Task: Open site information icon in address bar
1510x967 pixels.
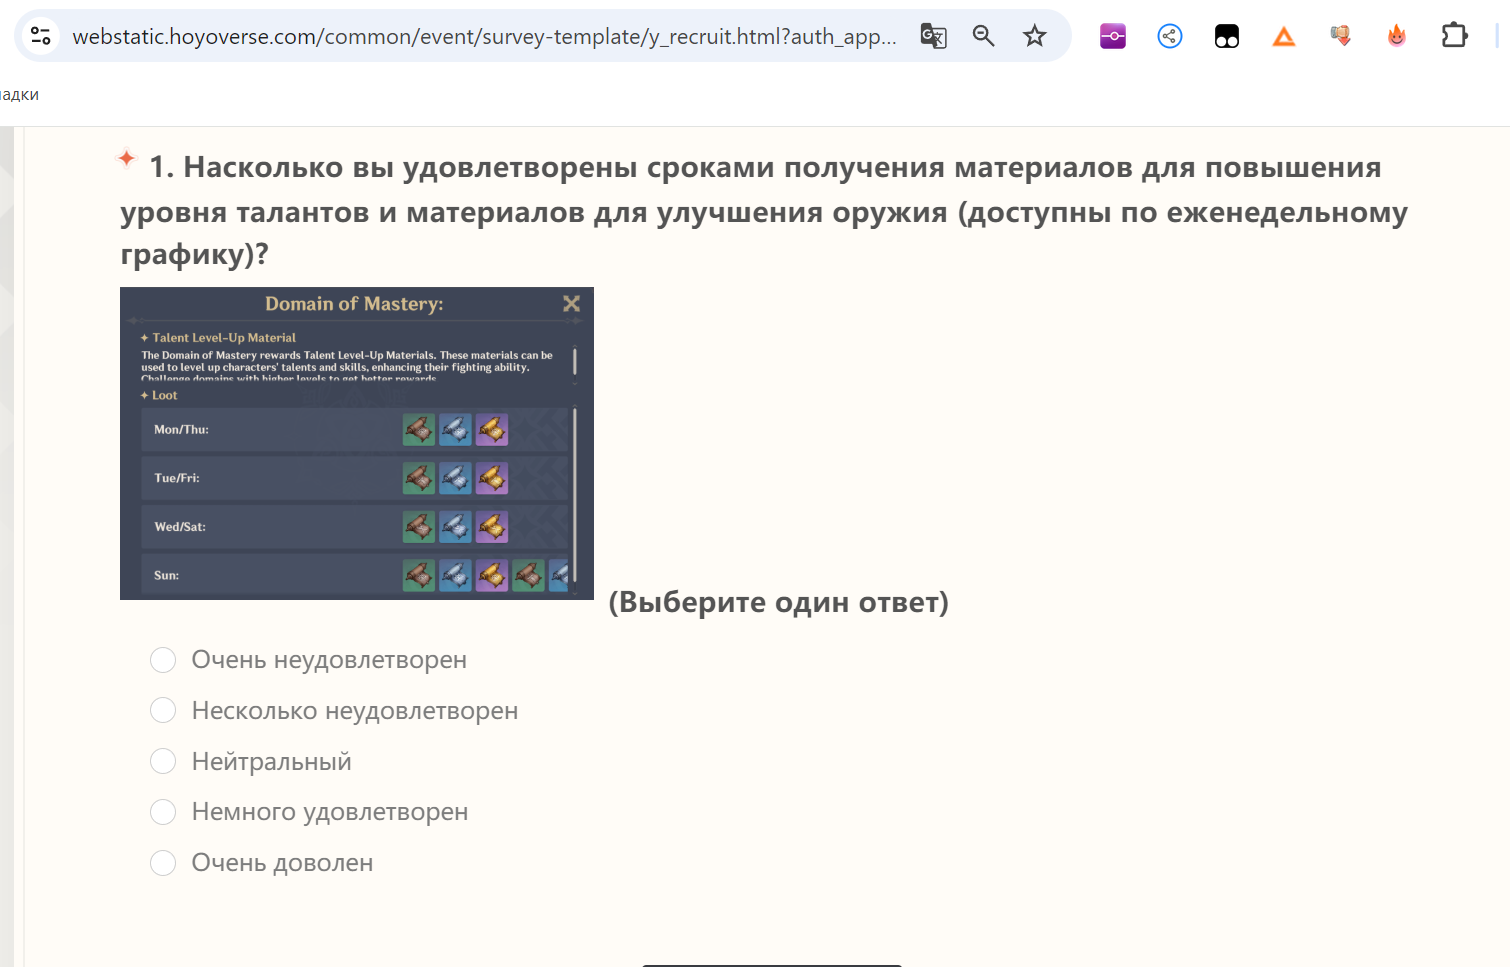Action: tap(41, 36)
